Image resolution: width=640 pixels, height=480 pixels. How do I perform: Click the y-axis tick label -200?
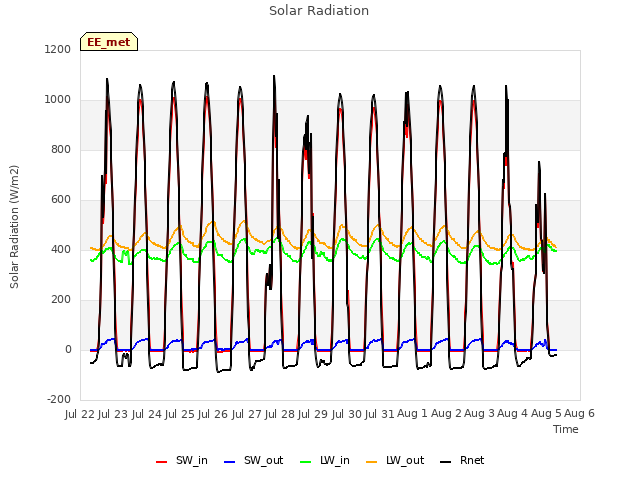[x=59, y=400]
